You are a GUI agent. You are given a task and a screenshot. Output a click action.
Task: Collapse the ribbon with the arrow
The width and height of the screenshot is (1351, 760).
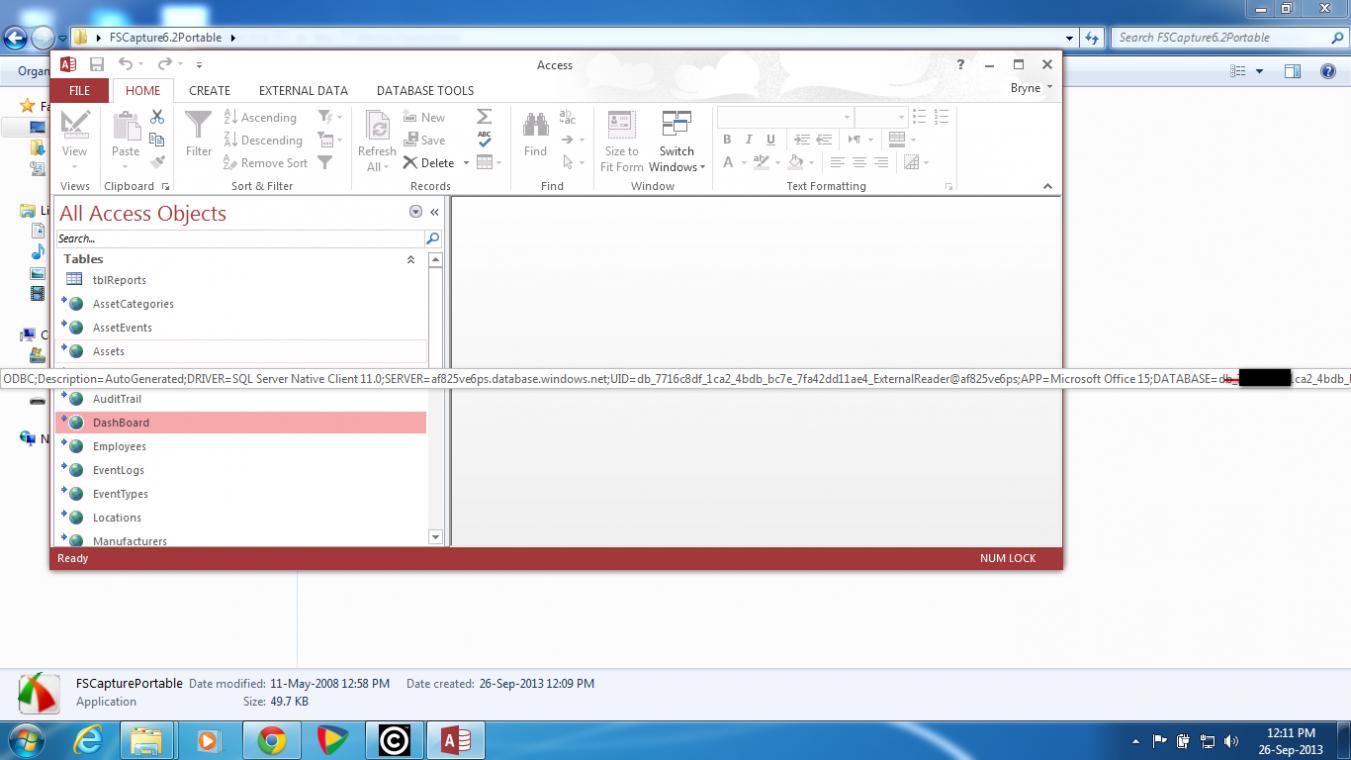pos(1047,186)
